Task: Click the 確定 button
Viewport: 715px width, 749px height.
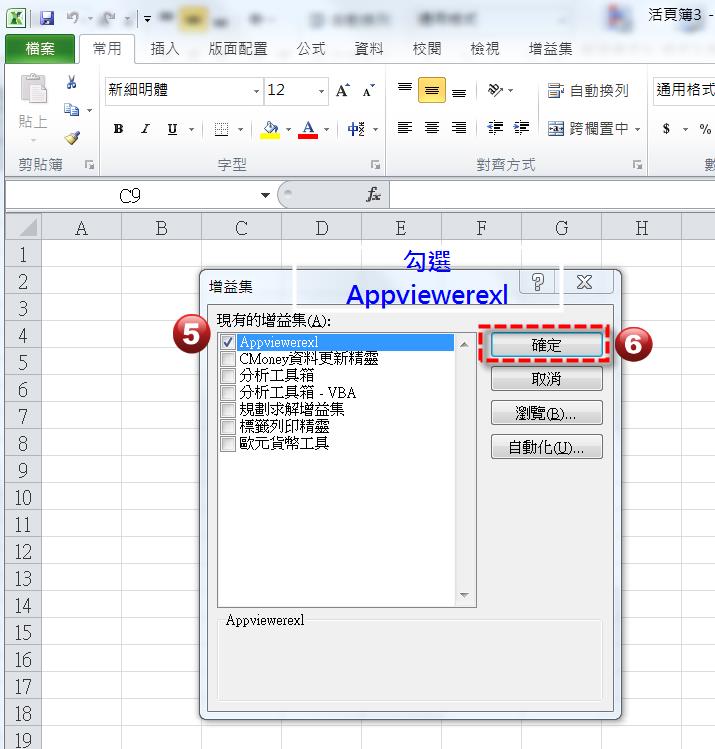Action: 546,344
